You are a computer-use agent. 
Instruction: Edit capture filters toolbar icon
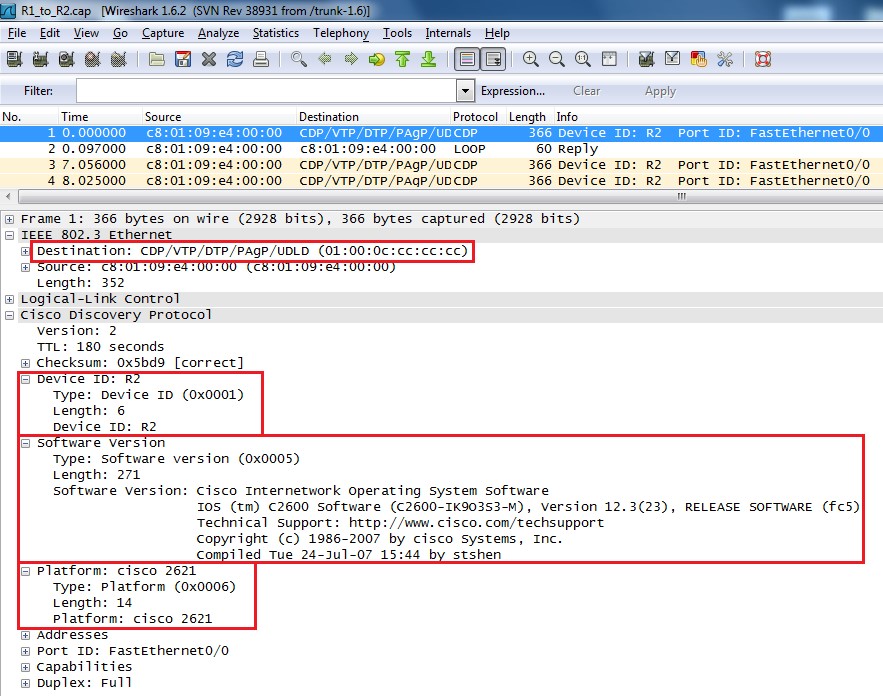click(x=646, y=59)
